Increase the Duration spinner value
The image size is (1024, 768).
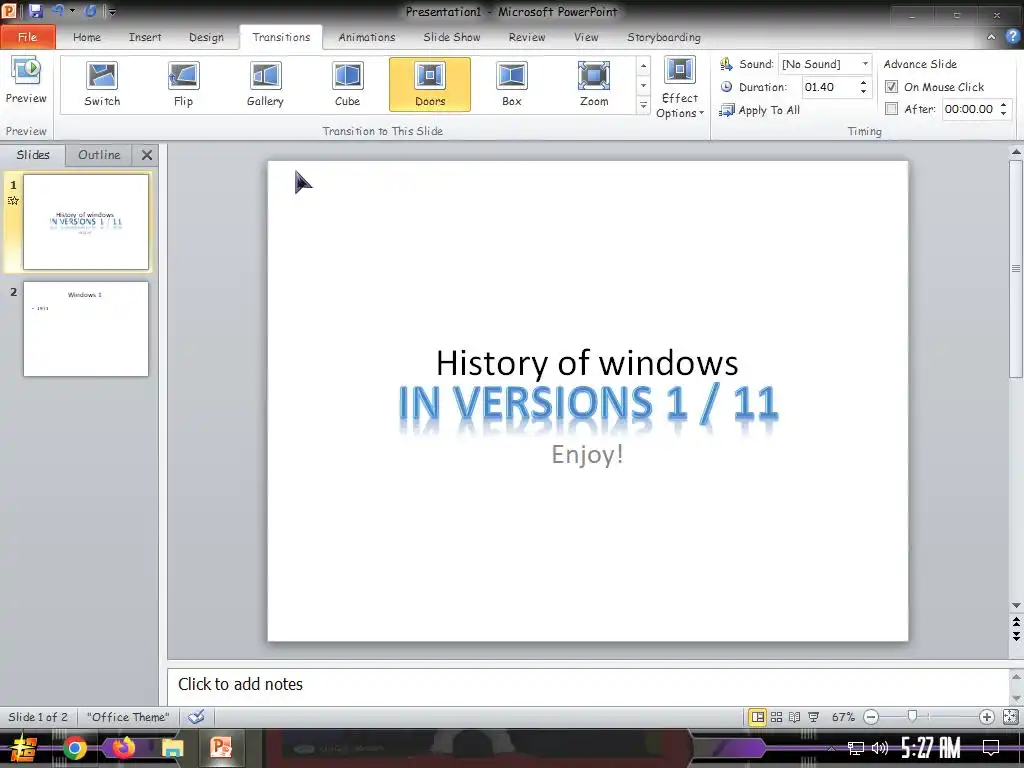pos(863,83)
